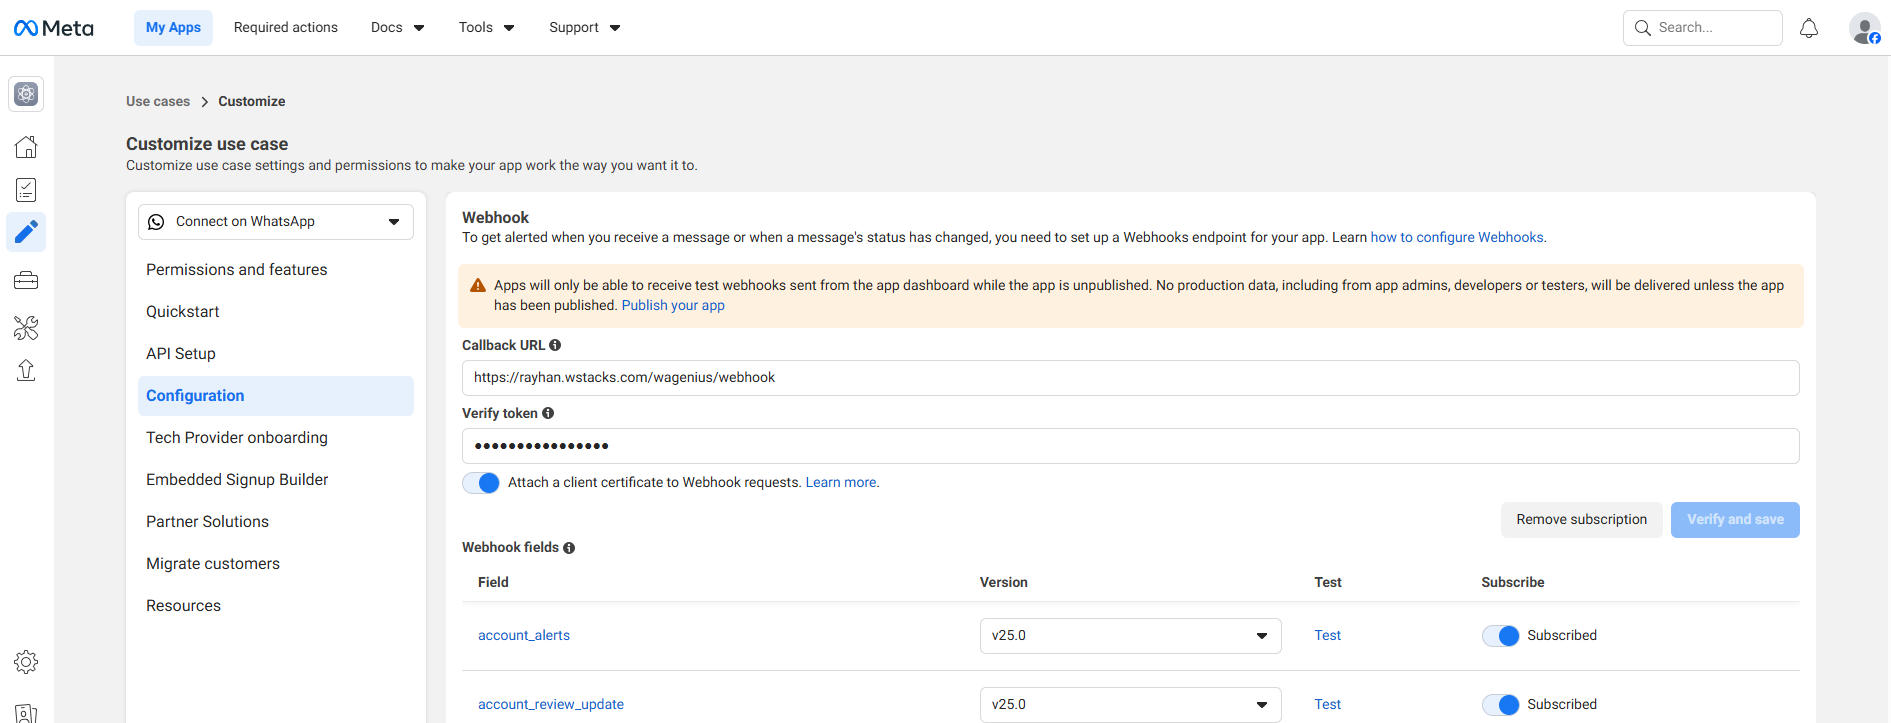Toggle client certificate attachment switch
This screenshot has height=723, width=1891.
point(481,483)
